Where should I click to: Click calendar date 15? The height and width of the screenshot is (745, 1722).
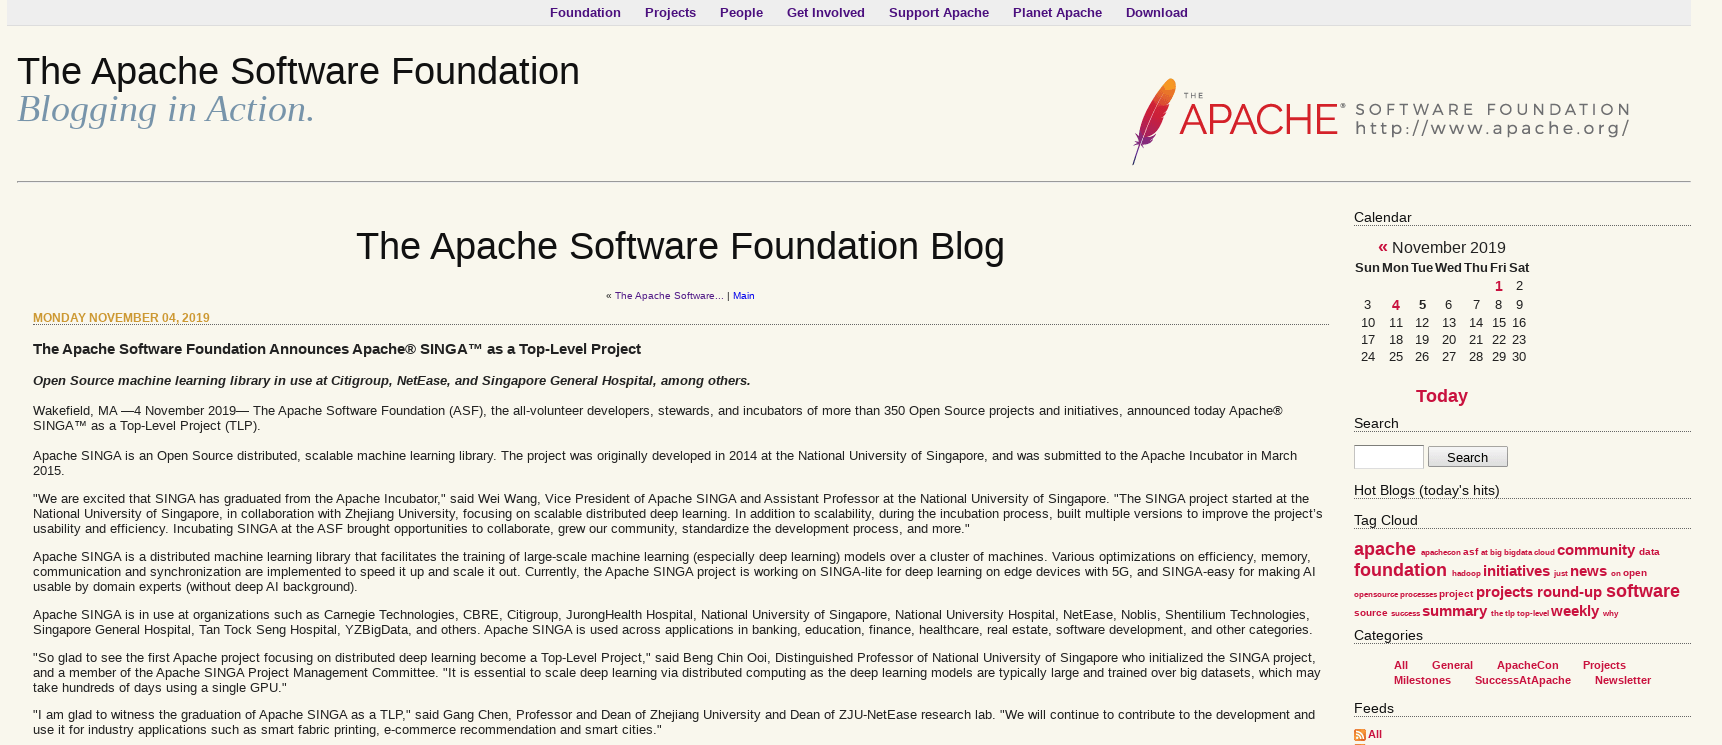click(1498, 322)
